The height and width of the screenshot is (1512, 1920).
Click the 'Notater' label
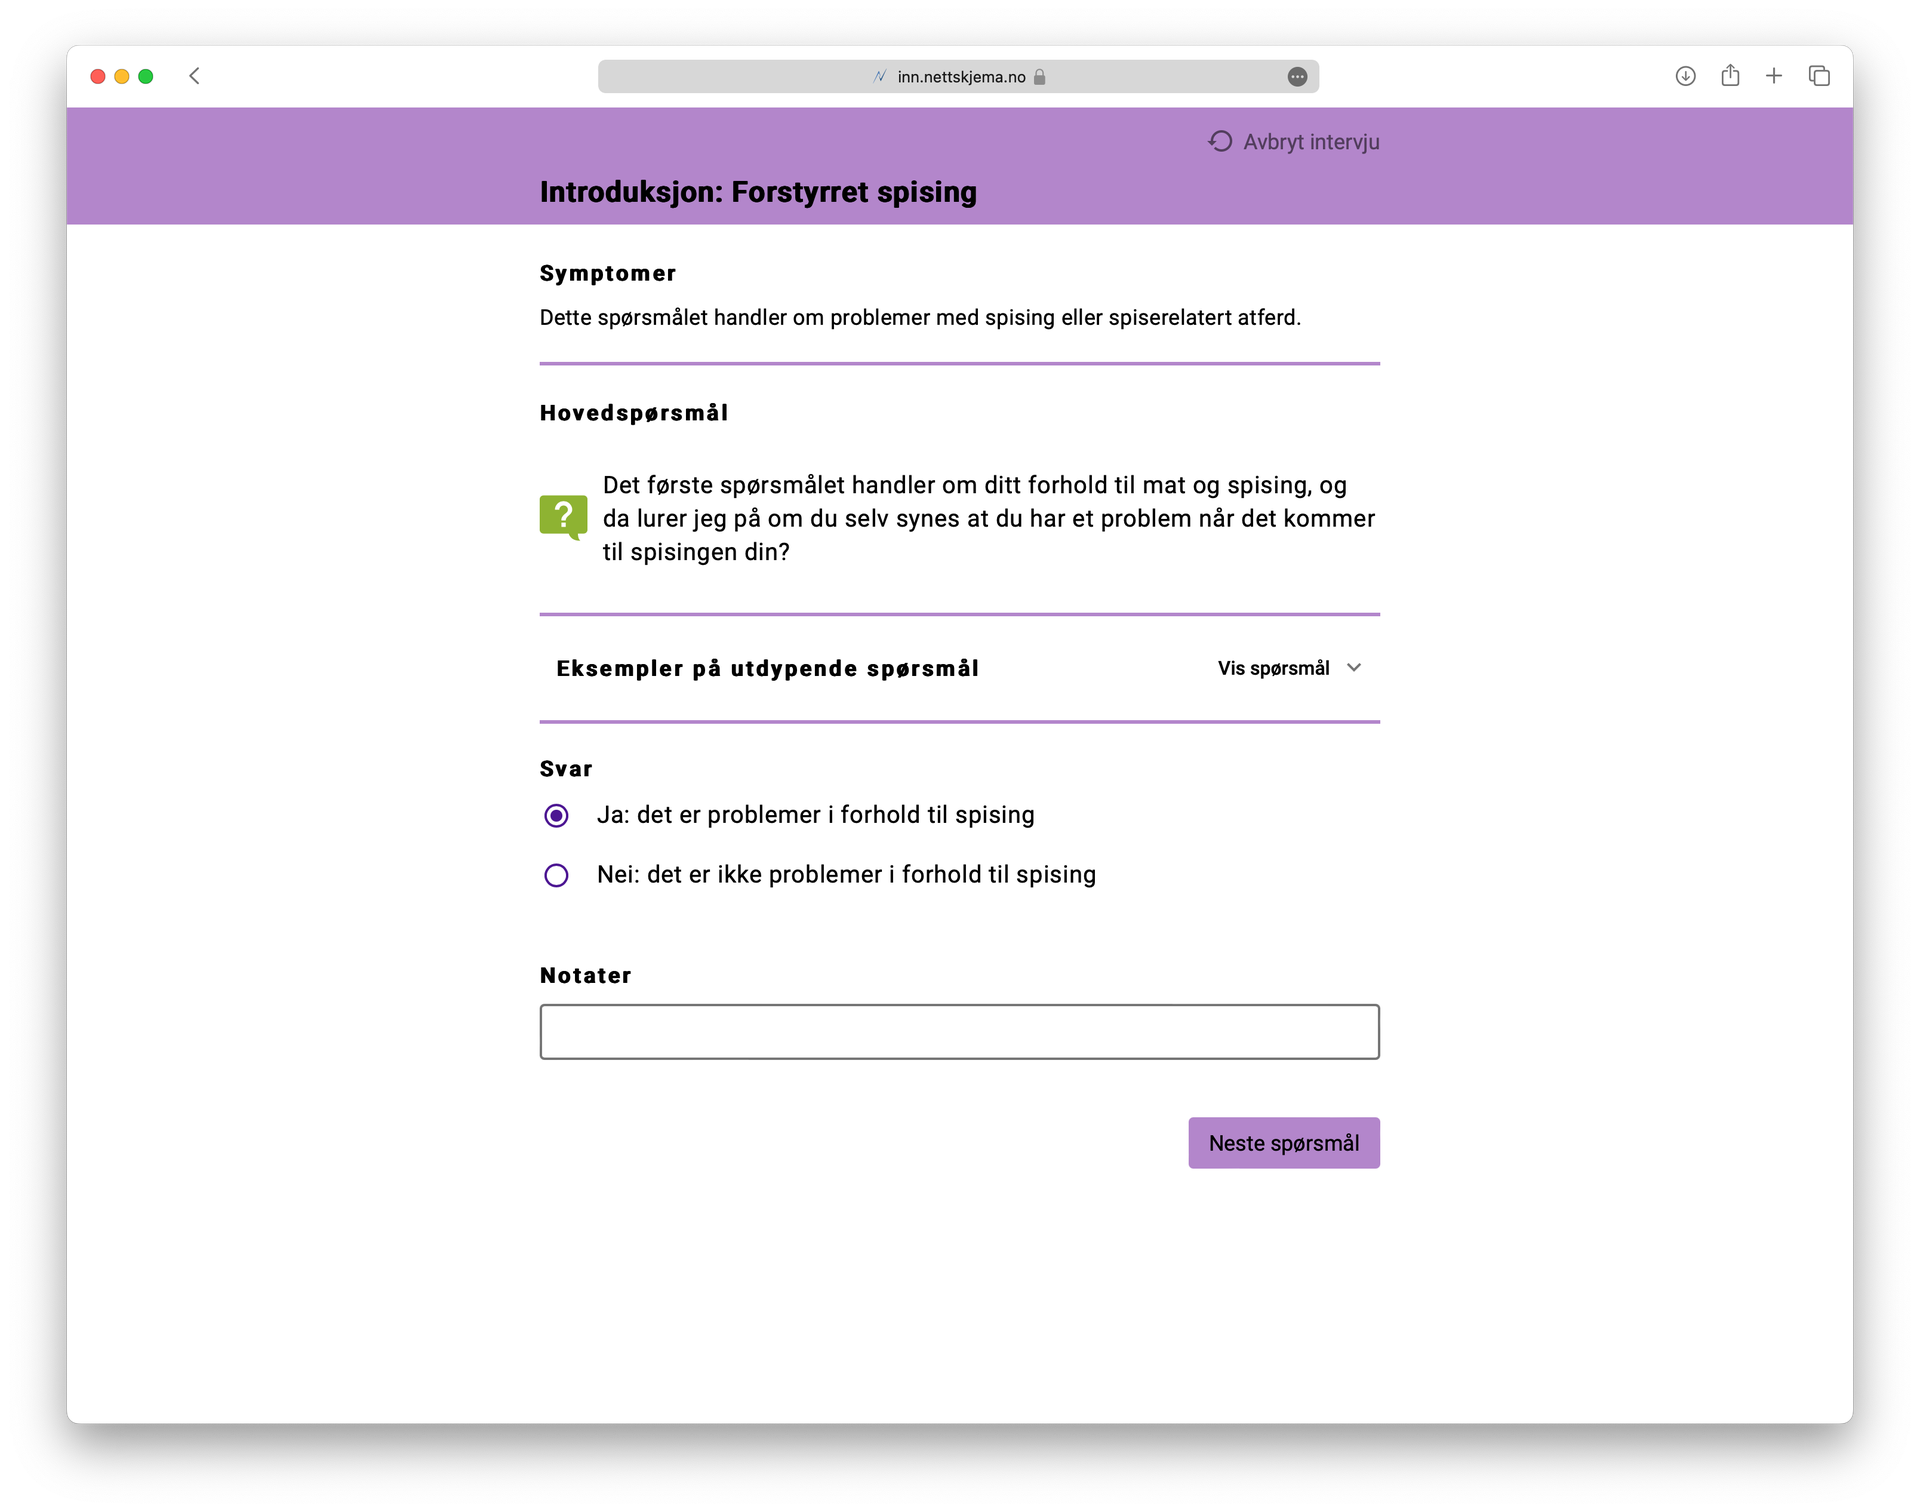click(586, 976)
